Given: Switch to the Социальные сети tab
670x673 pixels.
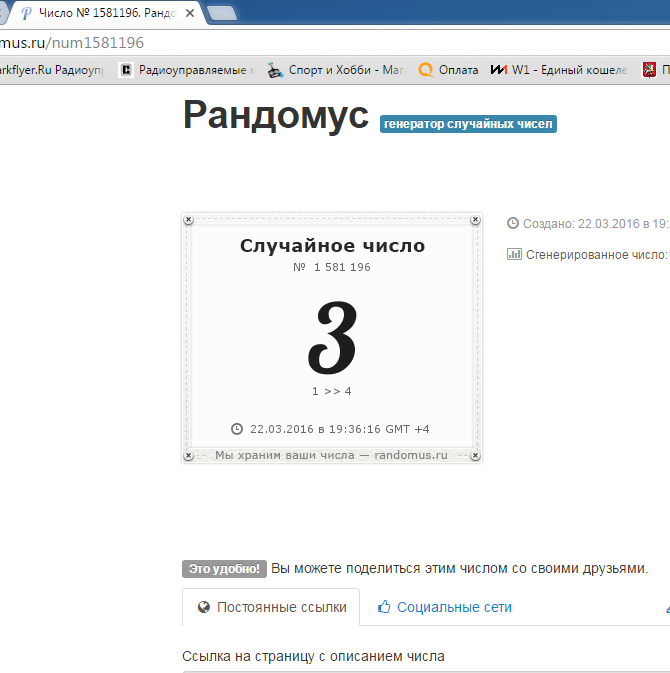Looking at the screenshot, I should coord(444,607).
